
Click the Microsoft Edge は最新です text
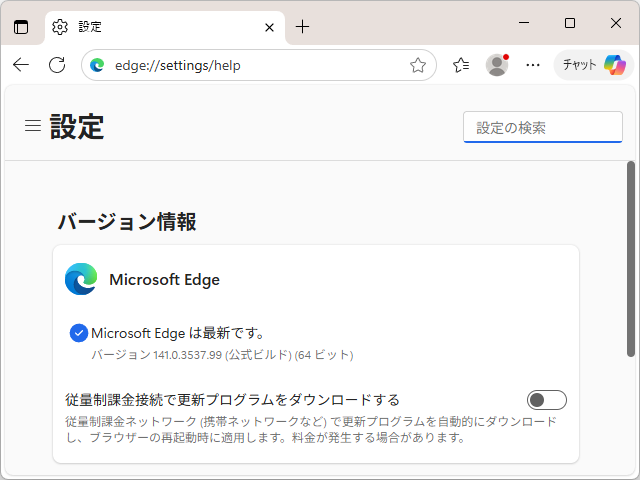point(178,333)
